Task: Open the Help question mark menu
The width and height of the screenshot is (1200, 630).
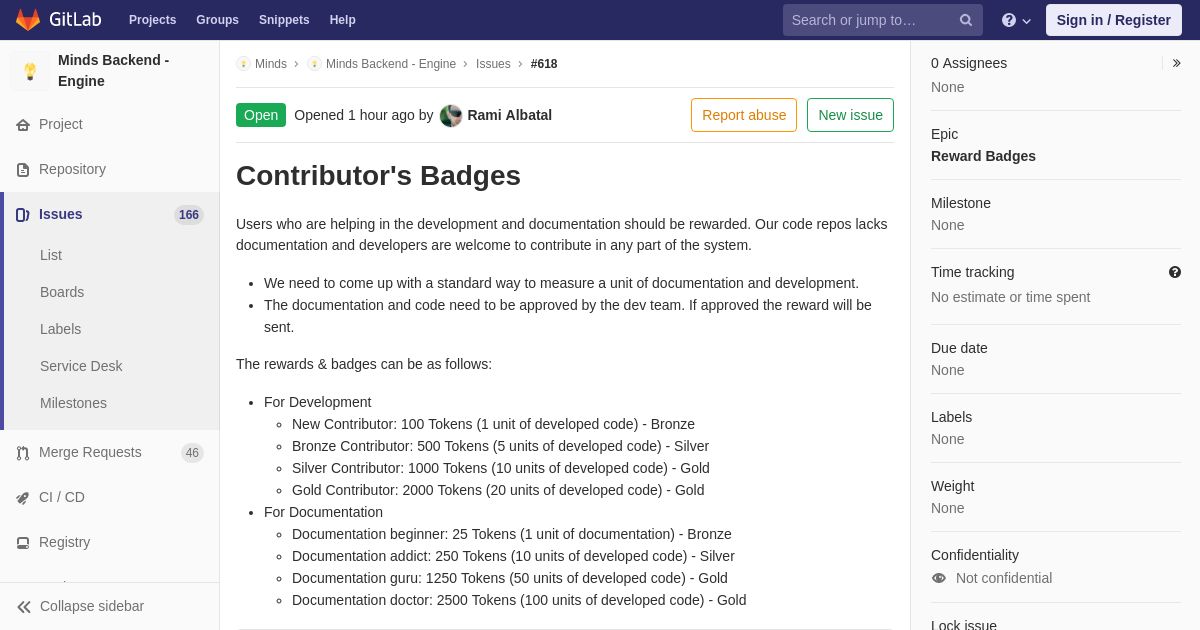Action: point(1016,20)
